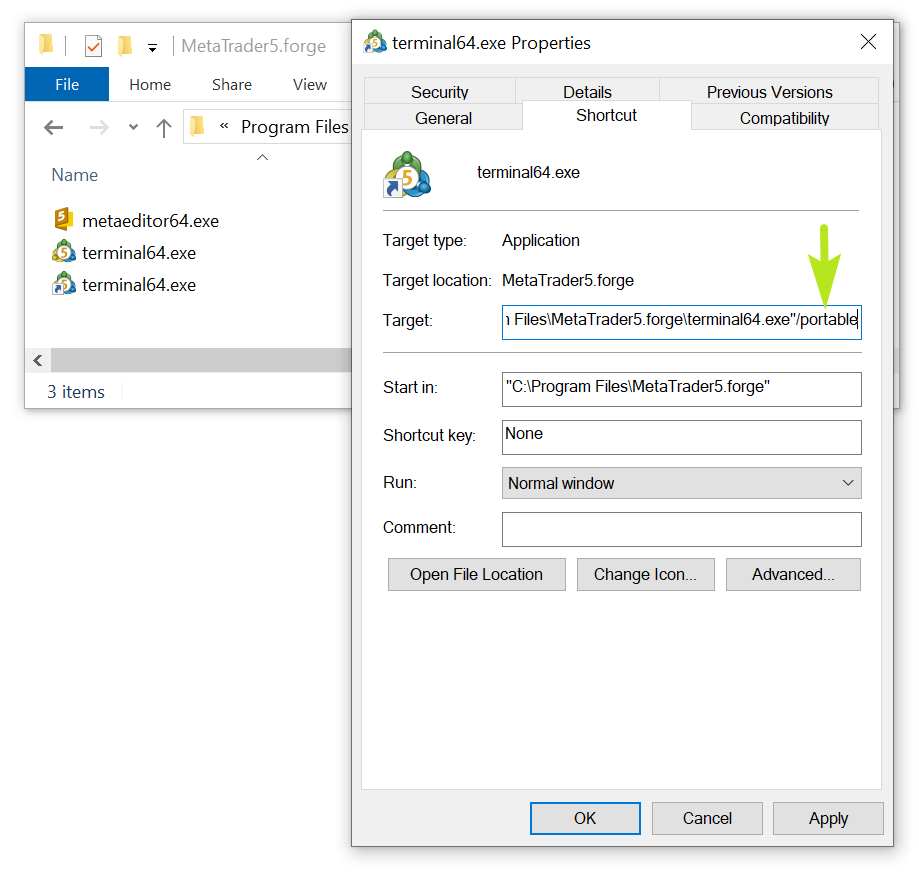Open the recent locations chevron in Explorer

[133, 127]
